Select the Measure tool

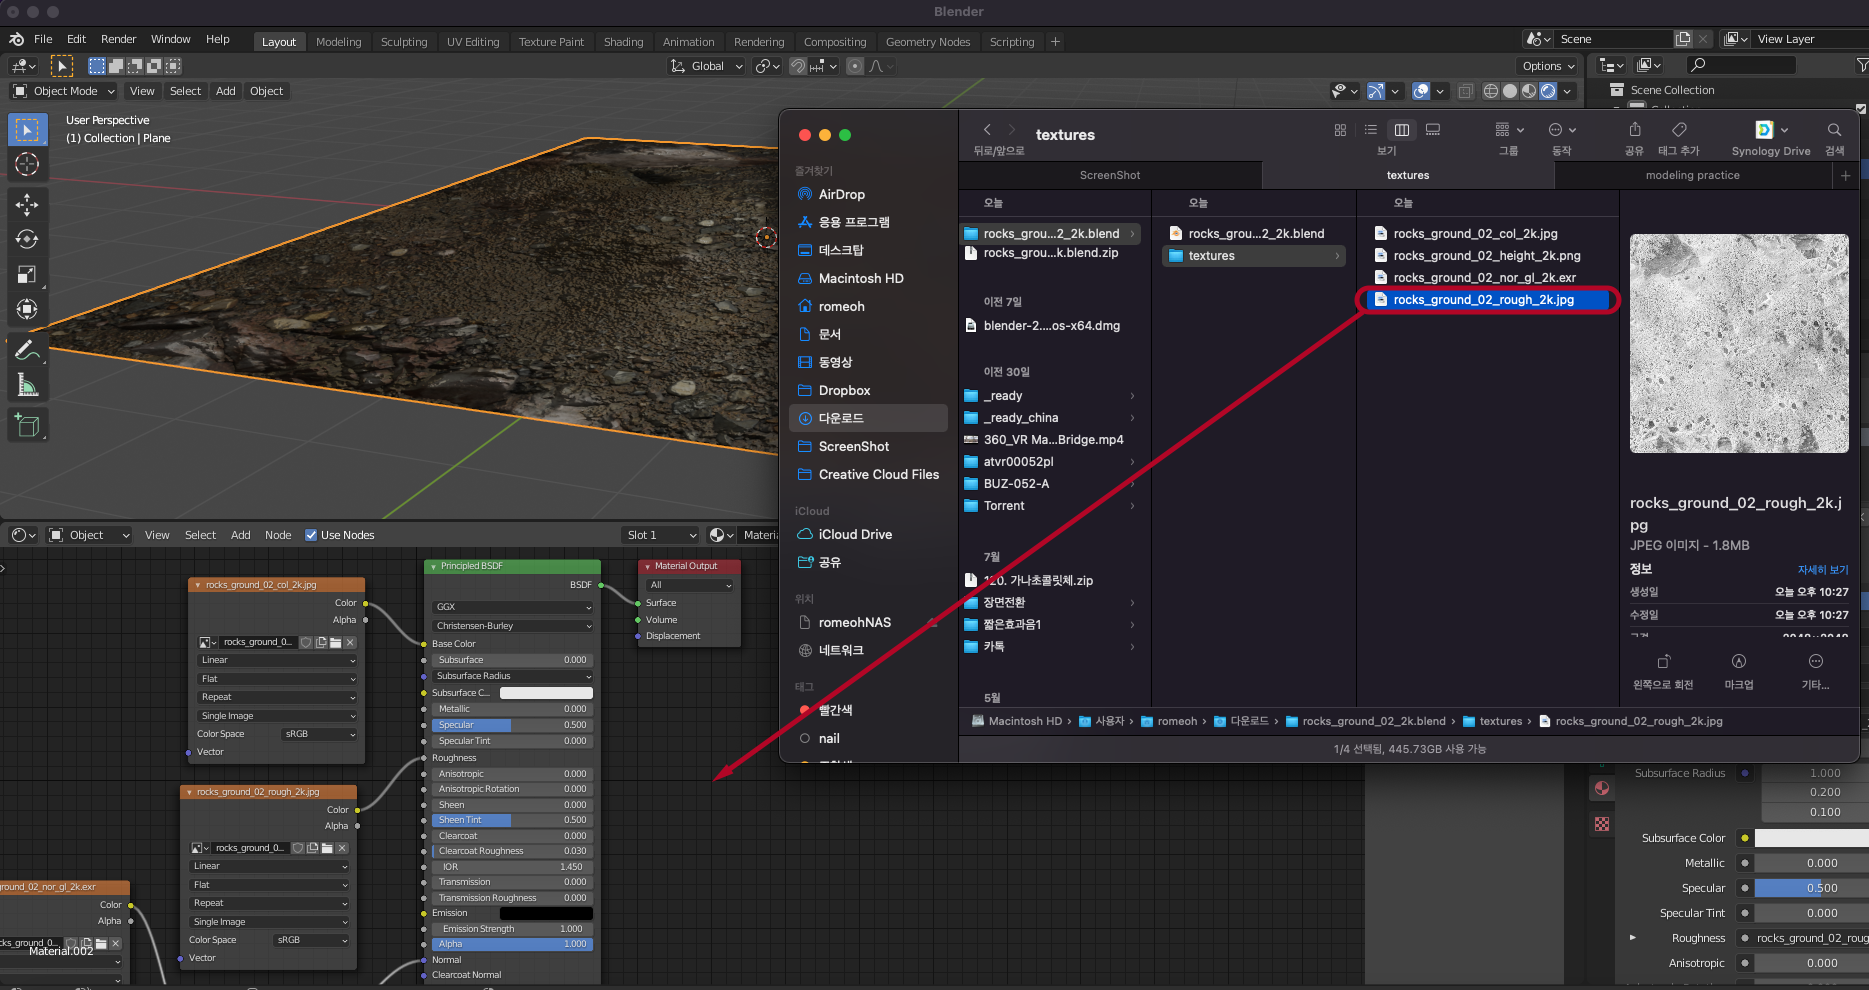point(27,386)
